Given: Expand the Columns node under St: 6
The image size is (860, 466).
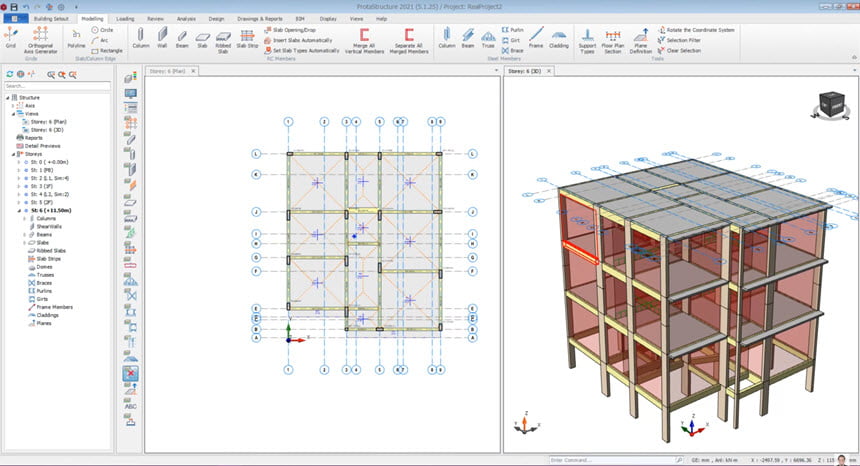Looking at the screenshot, I should (24, 219).
